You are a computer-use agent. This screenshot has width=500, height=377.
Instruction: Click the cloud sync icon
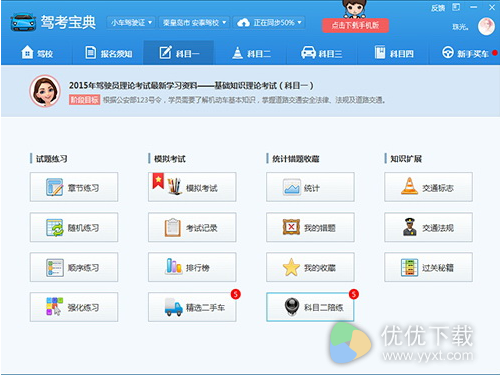pyautogui.click(x=243, y=23)
